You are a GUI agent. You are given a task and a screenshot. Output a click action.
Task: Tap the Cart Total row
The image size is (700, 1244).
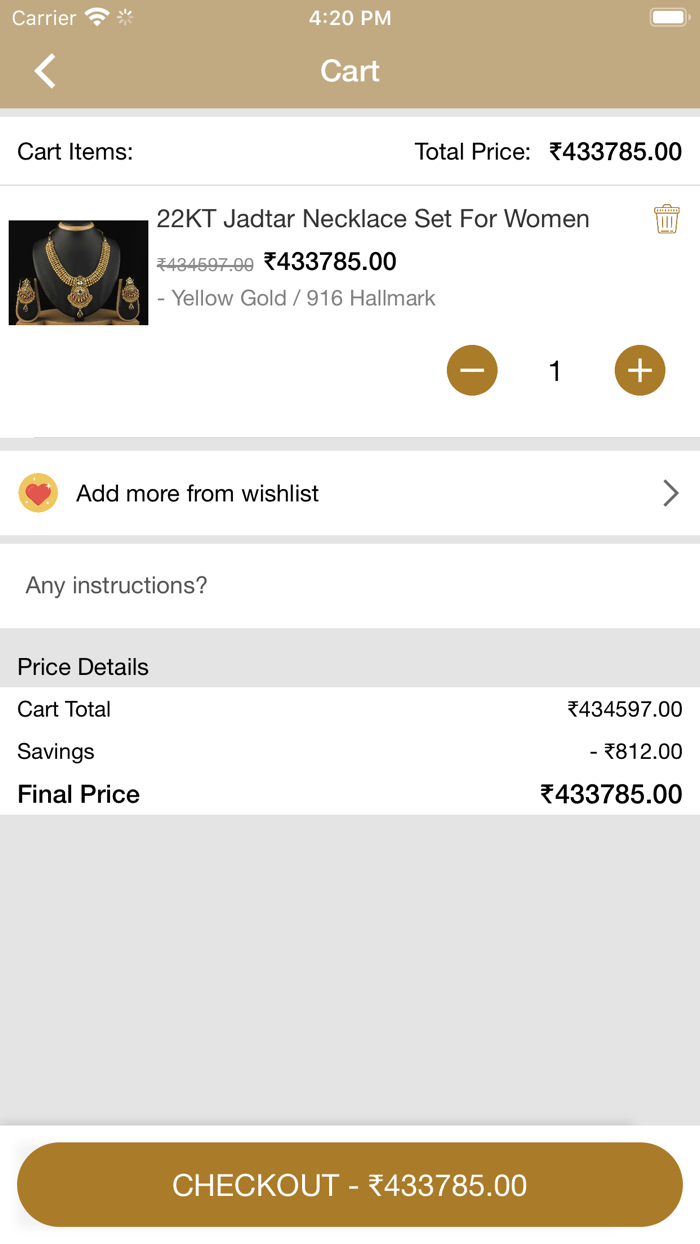point(350,709)
